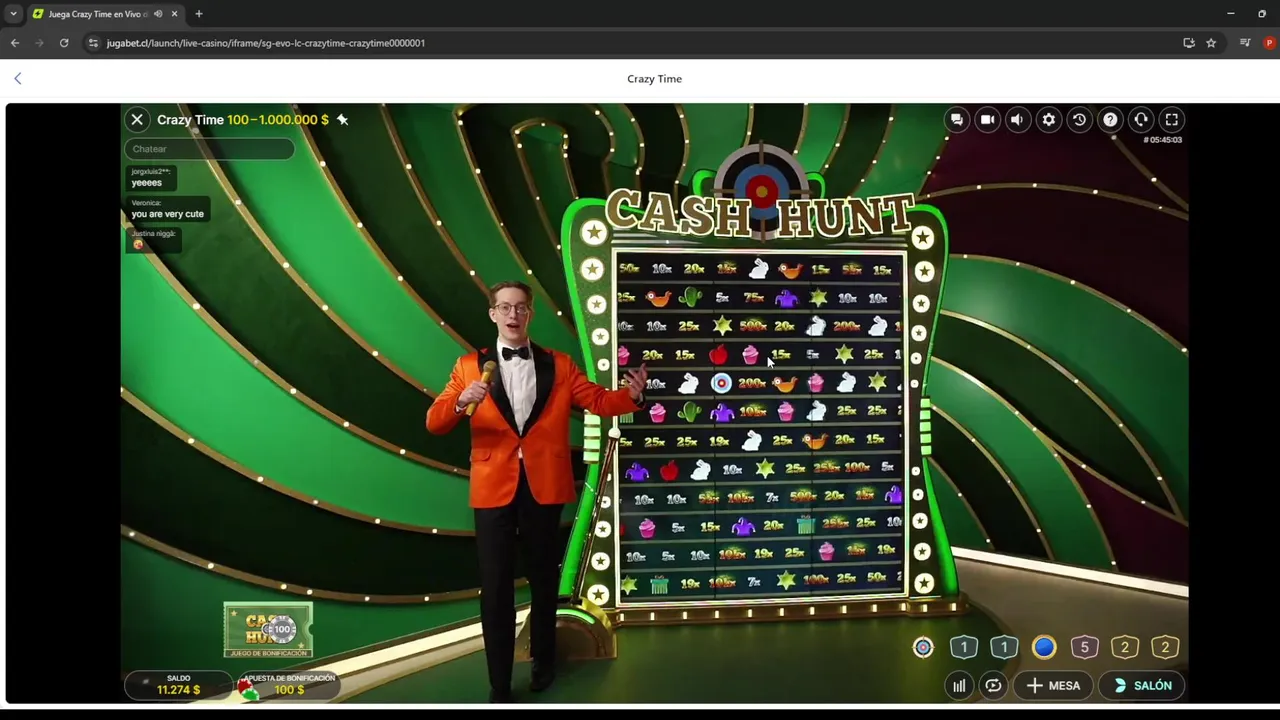
Task: Click the round ID # 05:45:03
Action: pyautogui.click(x=1162, y=140)
